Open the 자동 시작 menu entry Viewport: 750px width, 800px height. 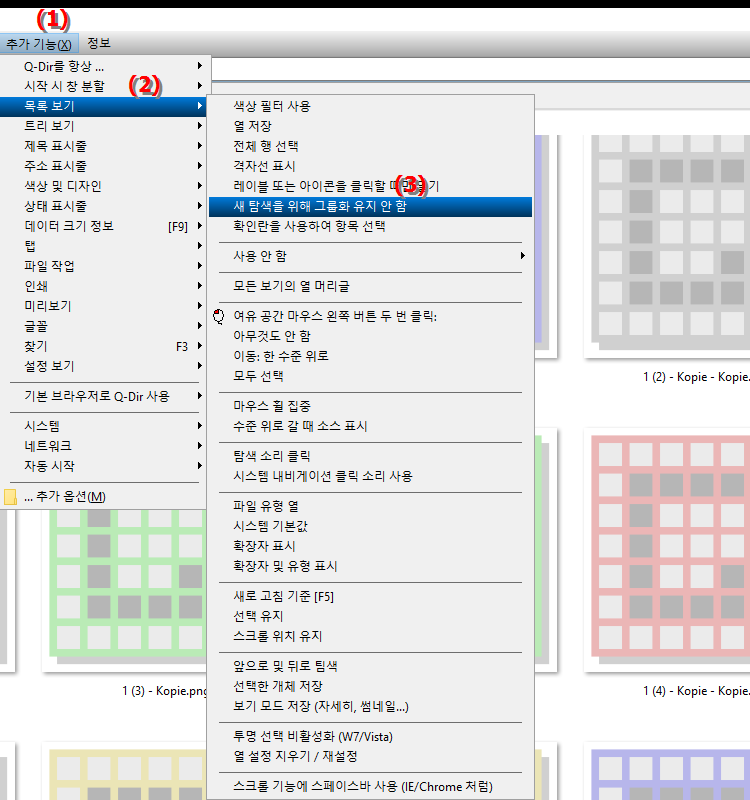pos(105,465)
